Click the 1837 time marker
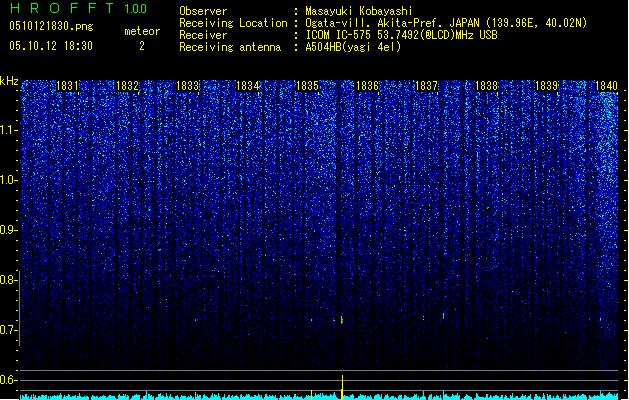 426,85
